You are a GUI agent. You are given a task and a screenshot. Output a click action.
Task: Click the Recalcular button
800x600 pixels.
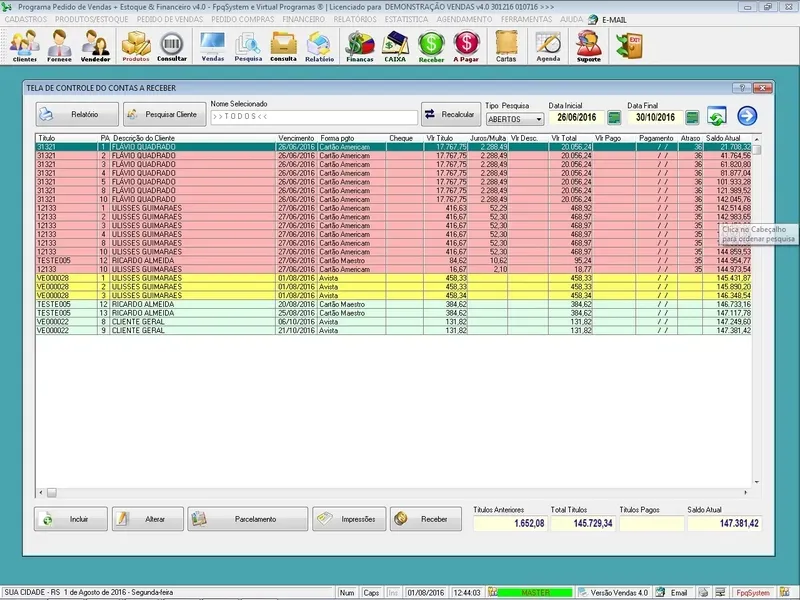[448, 115]
